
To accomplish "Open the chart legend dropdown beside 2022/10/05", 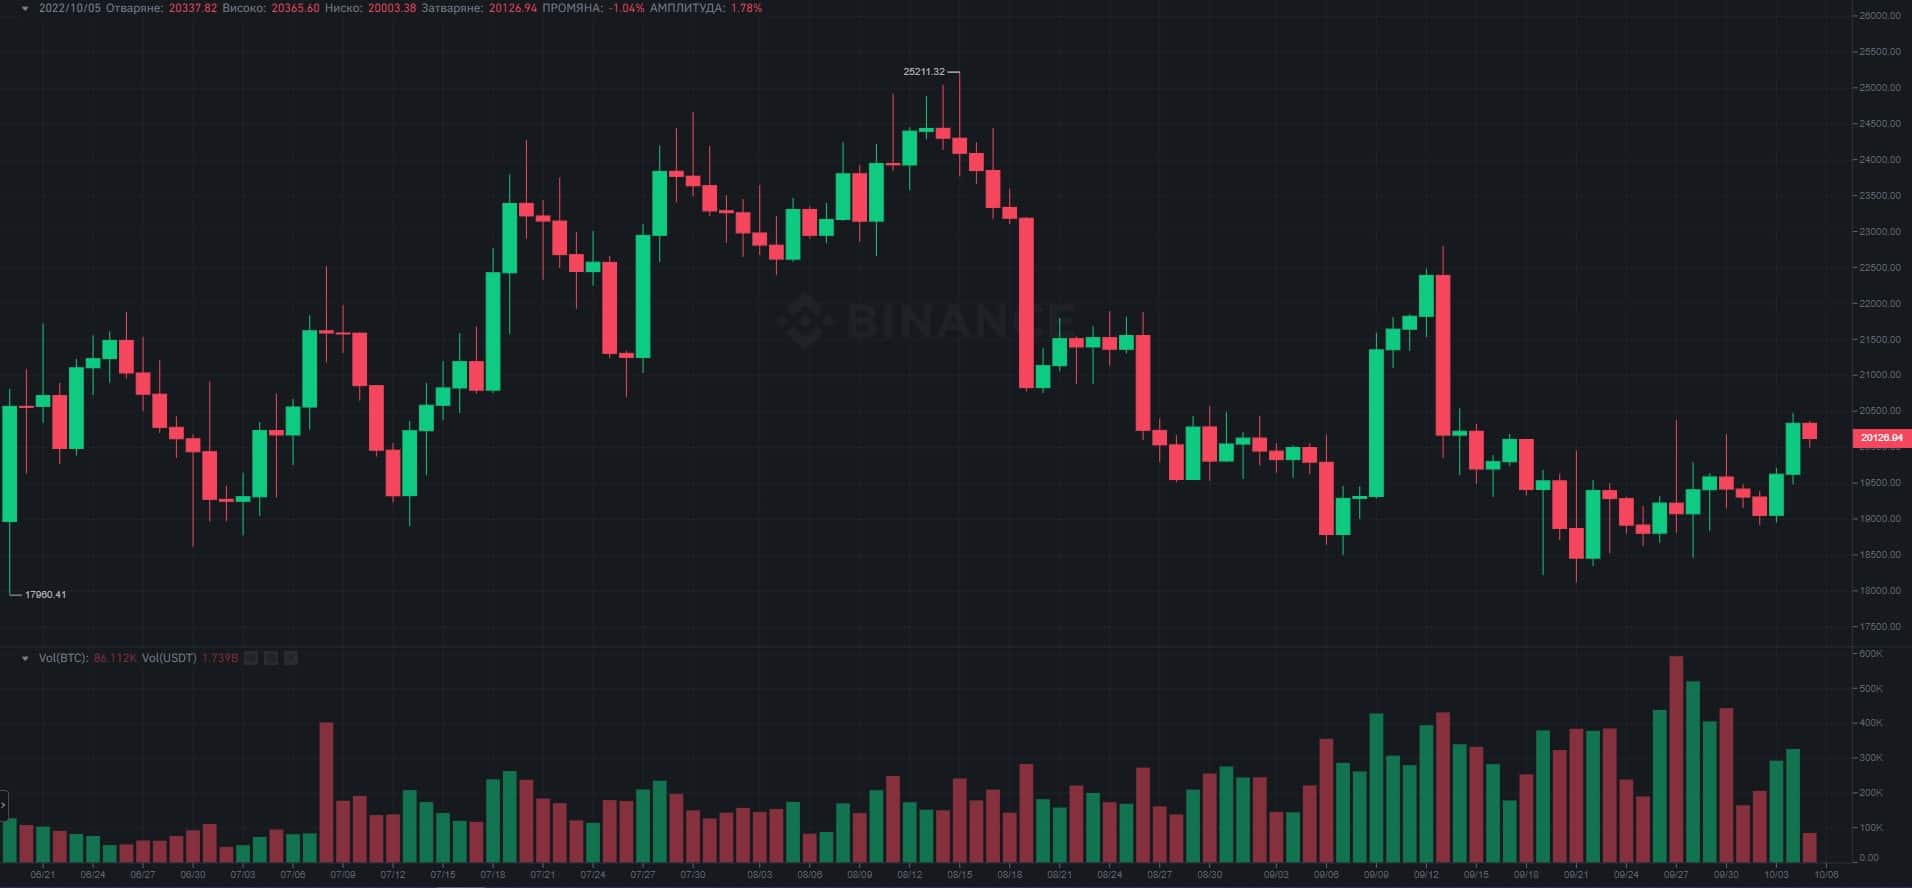I will [x=23, y=7].
